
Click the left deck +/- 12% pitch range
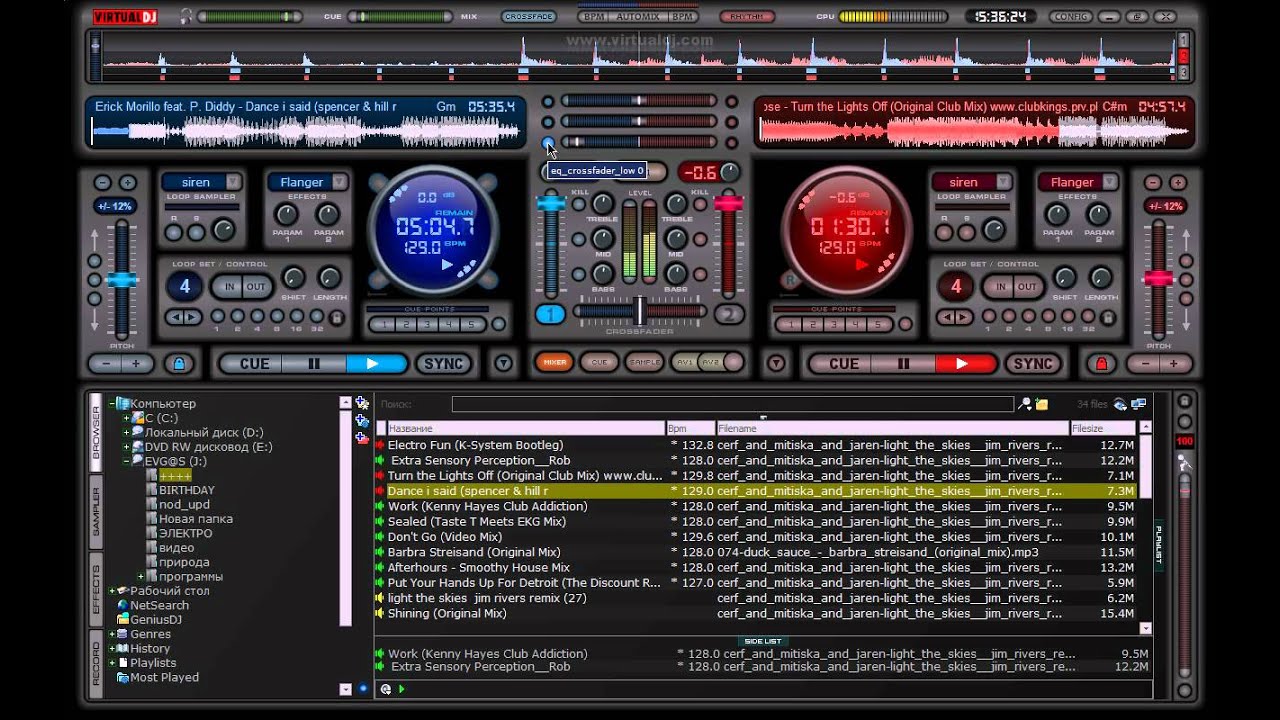click(x=114, y=206)
